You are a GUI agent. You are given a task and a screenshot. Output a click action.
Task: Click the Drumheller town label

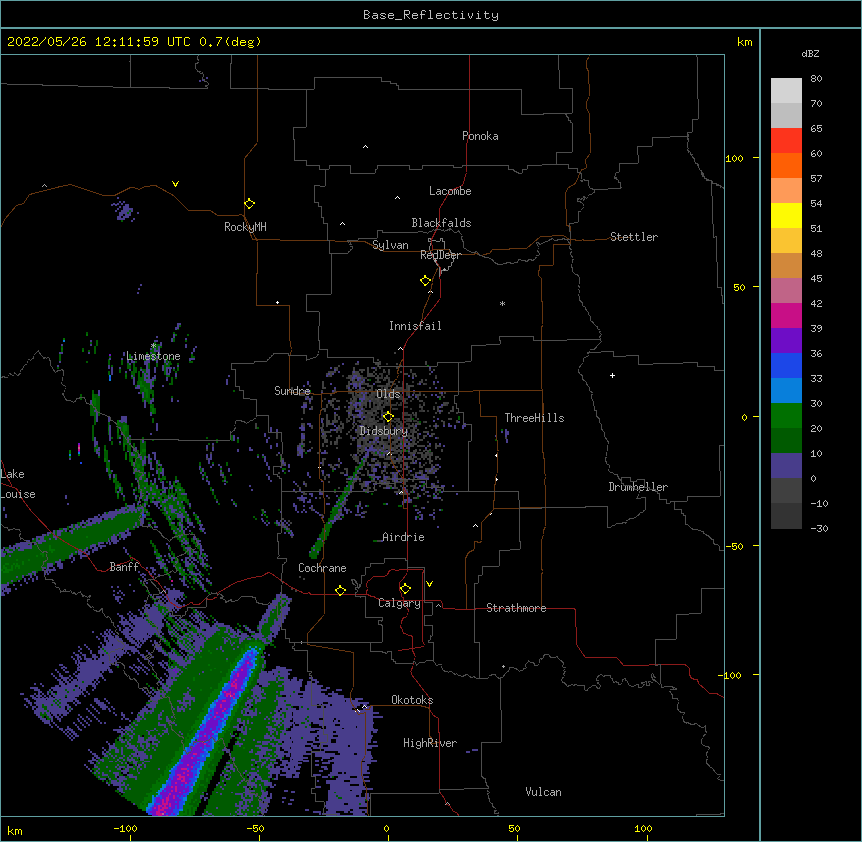(638, 487)
